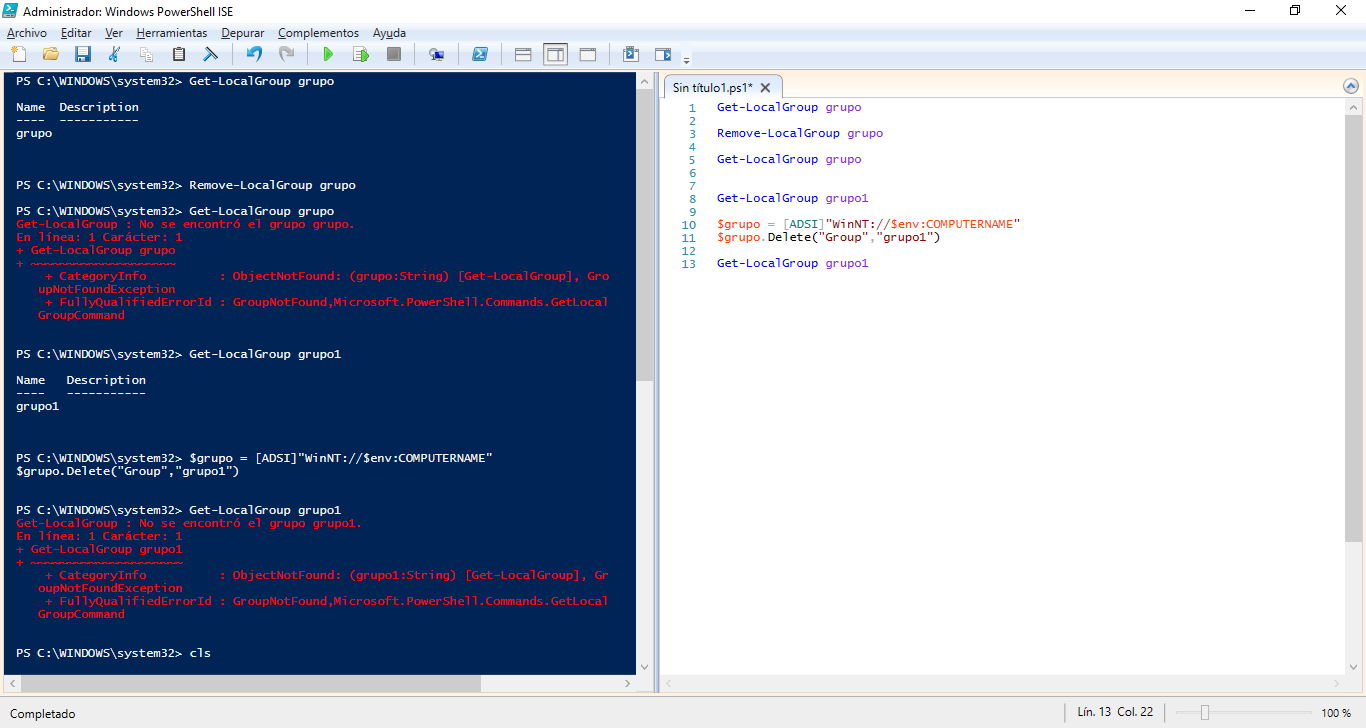Open the Archivo menu

[27, 33]
